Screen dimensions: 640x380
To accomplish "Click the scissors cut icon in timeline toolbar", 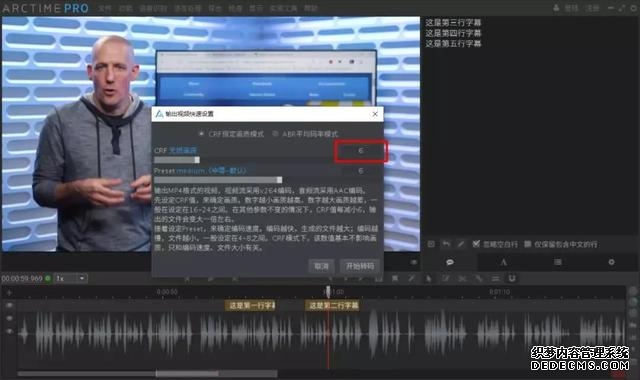I will click(x=462, y=278).
